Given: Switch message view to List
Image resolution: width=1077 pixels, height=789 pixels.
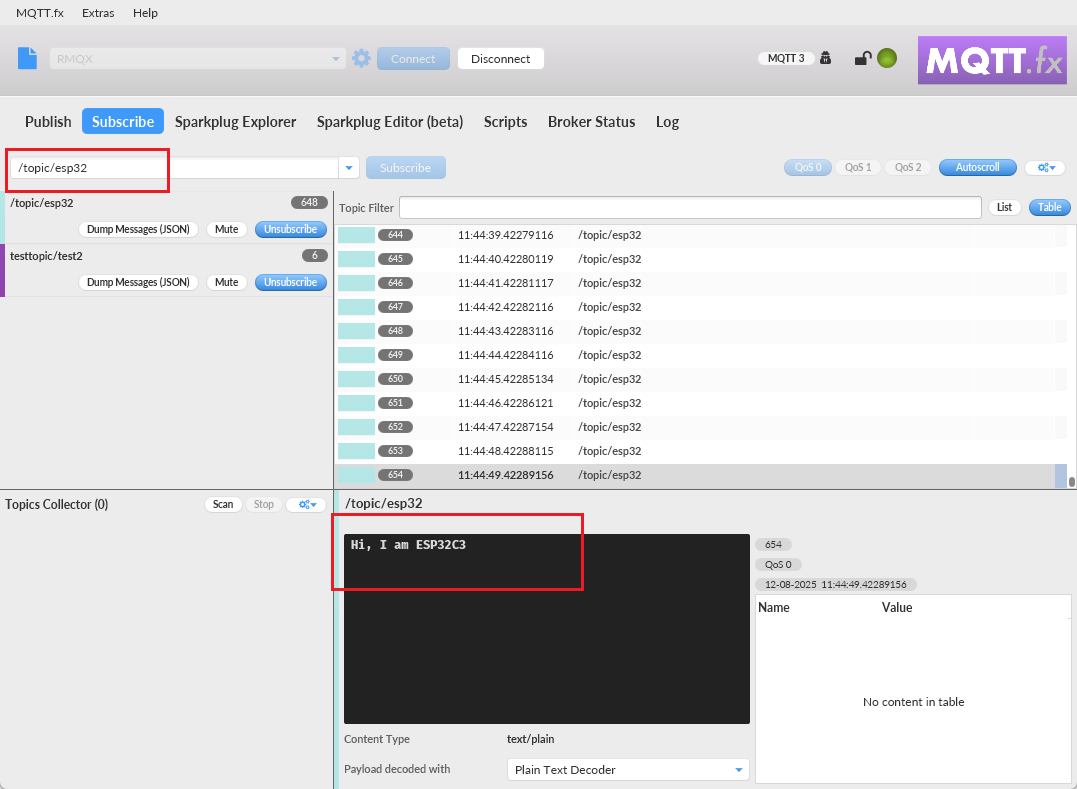Looking at the screenshot, I should 1004,207.
